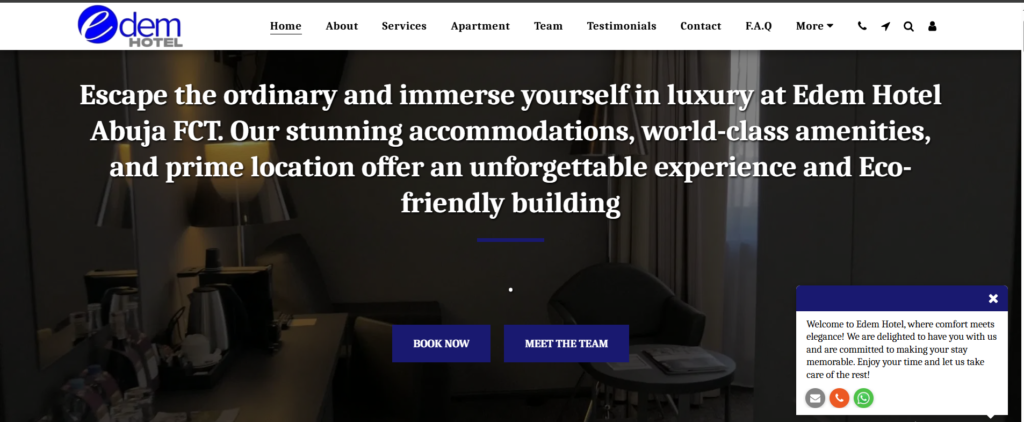
Task: Visit the Contact page
Action: coord(701,26)
